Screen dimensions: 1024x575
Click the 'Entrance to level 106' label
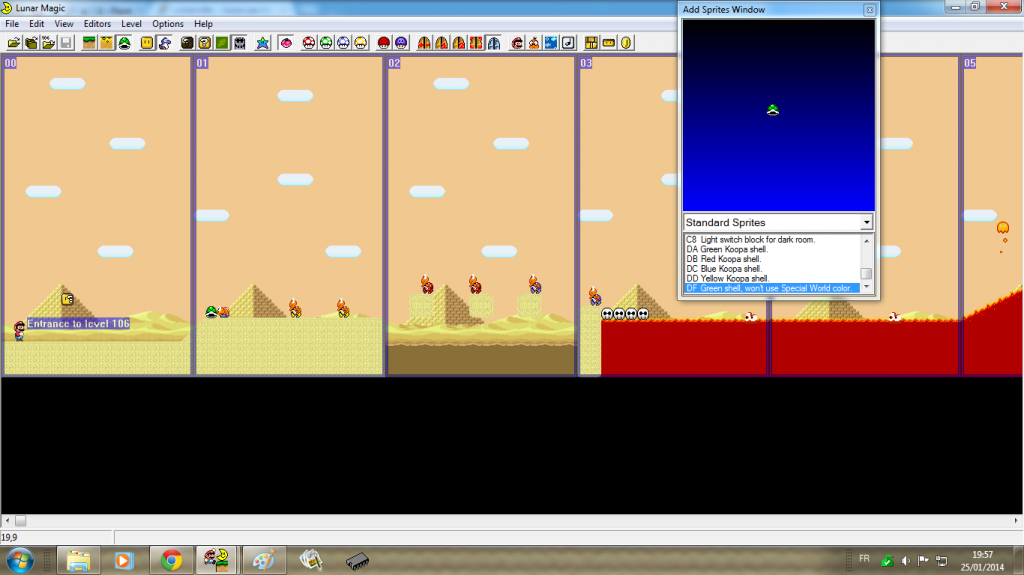[78, 323]
